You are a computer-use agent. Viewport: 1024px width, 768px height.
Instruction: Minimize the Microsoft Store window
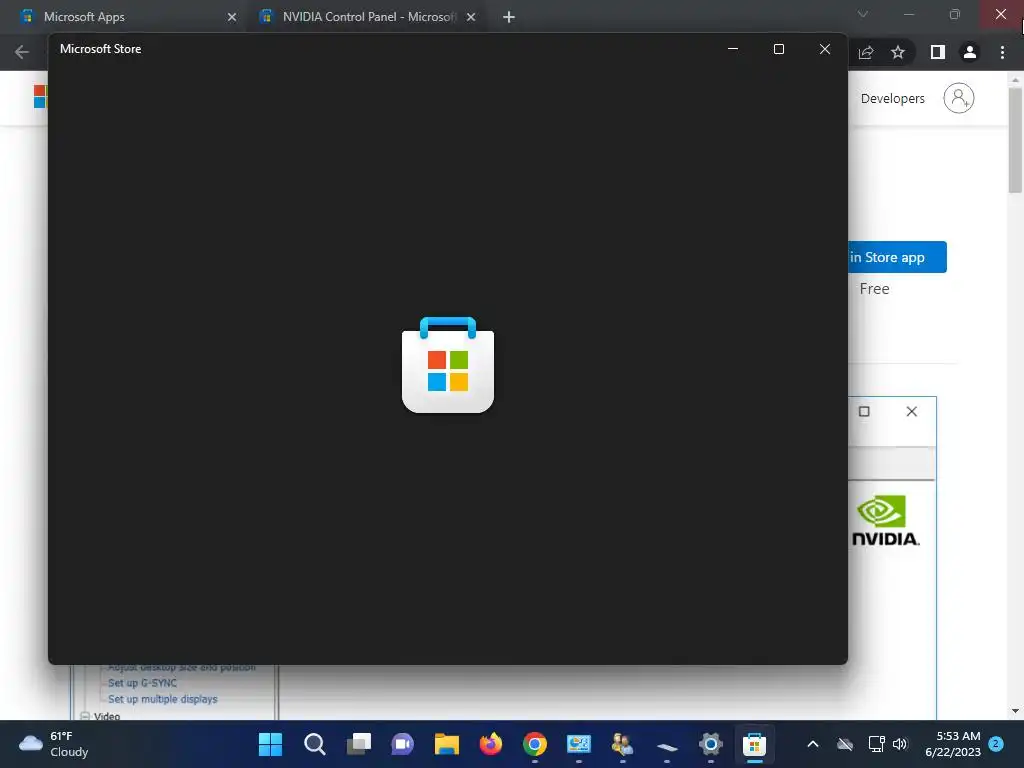(733, 49)
